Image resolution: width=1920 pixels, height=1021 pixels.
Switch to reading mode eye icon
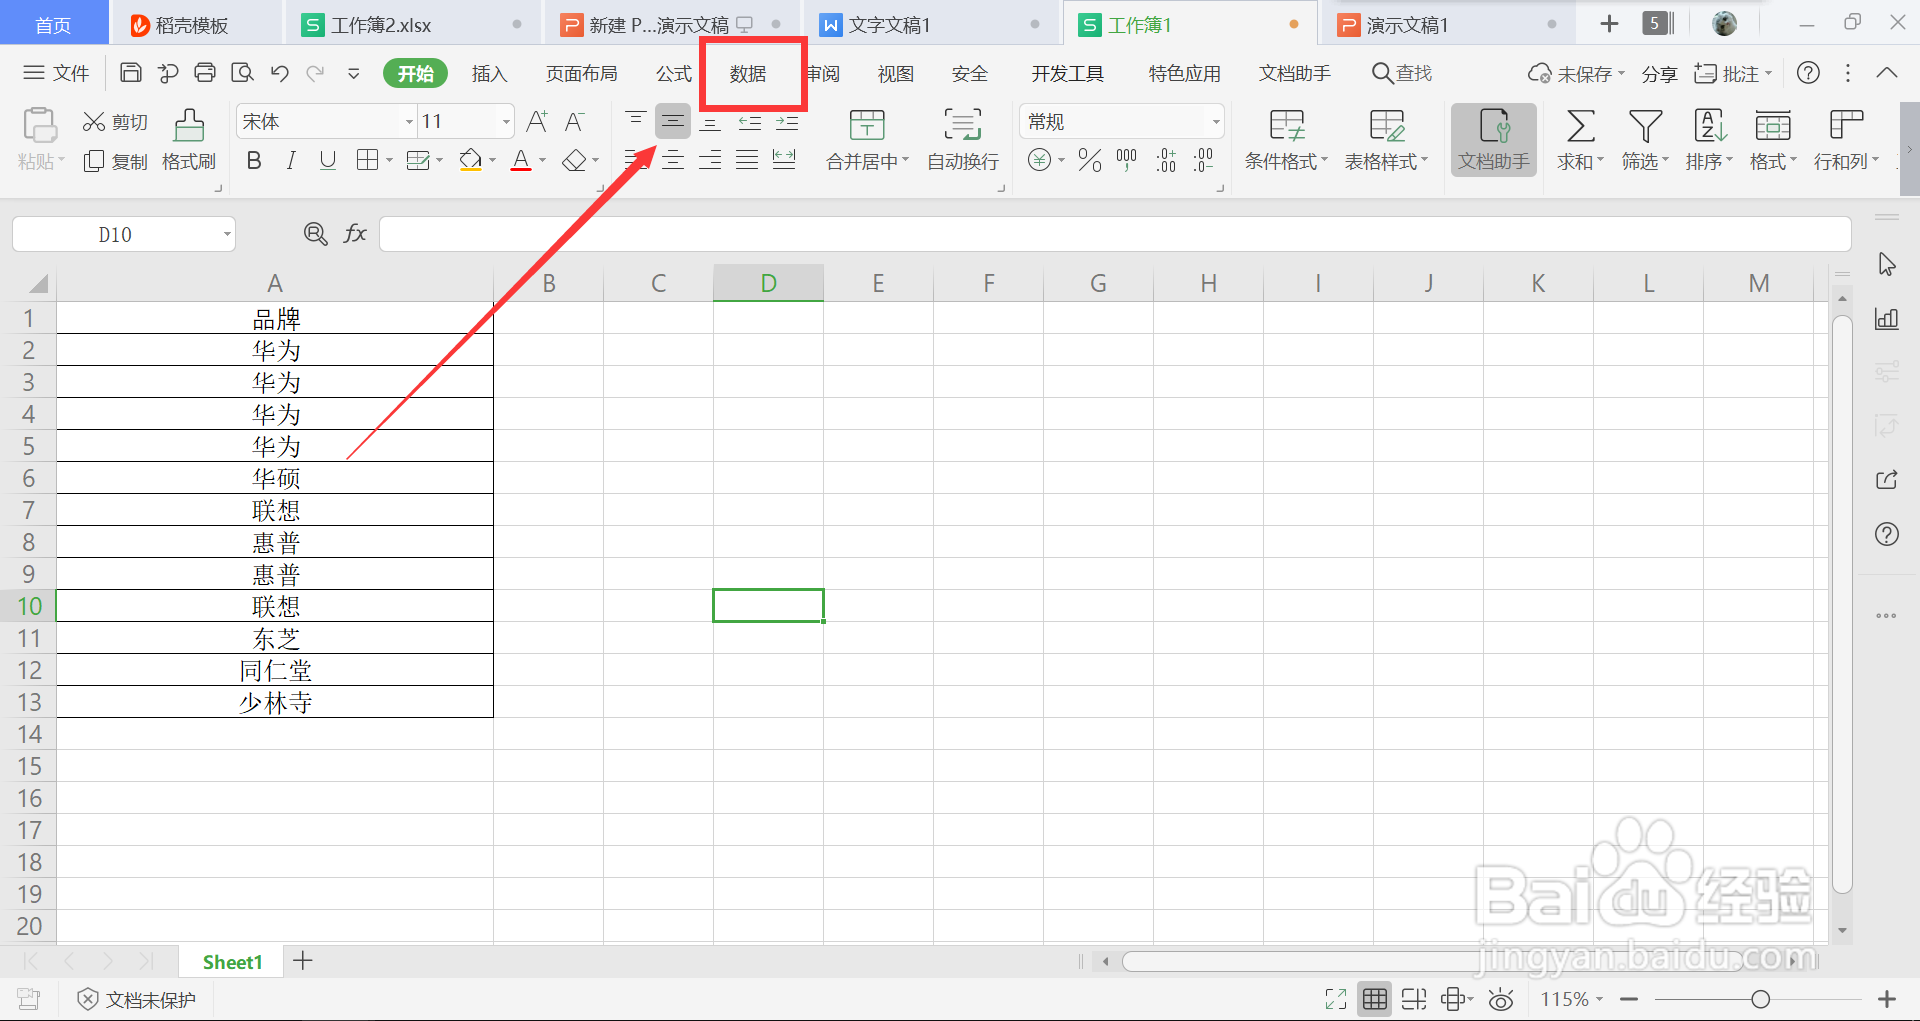pos(1500,999)
